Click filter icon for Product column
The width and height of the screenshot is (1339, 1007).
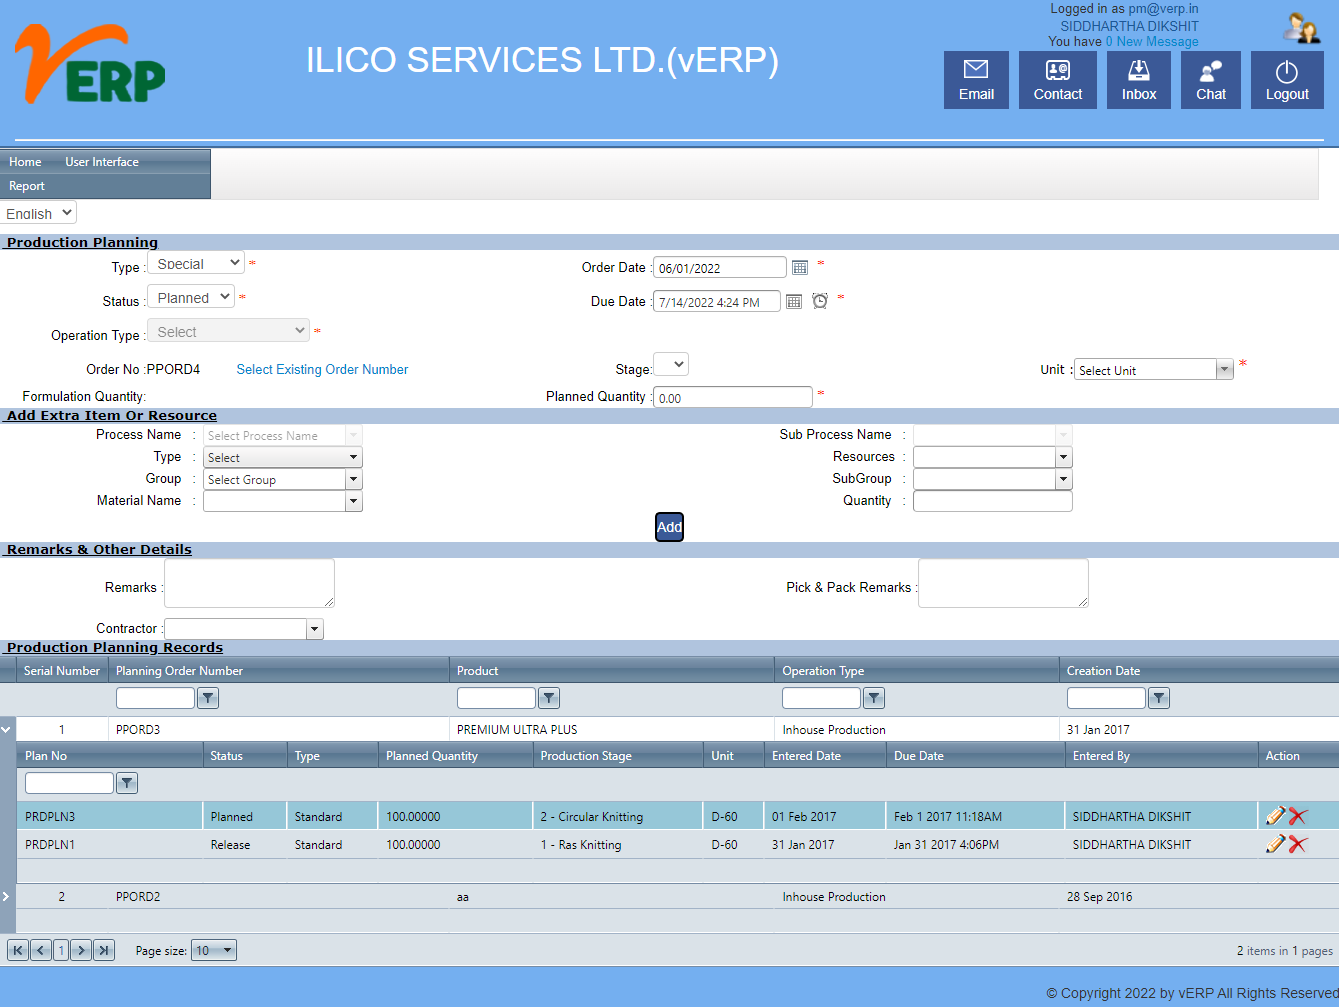[x=549, y=698]
